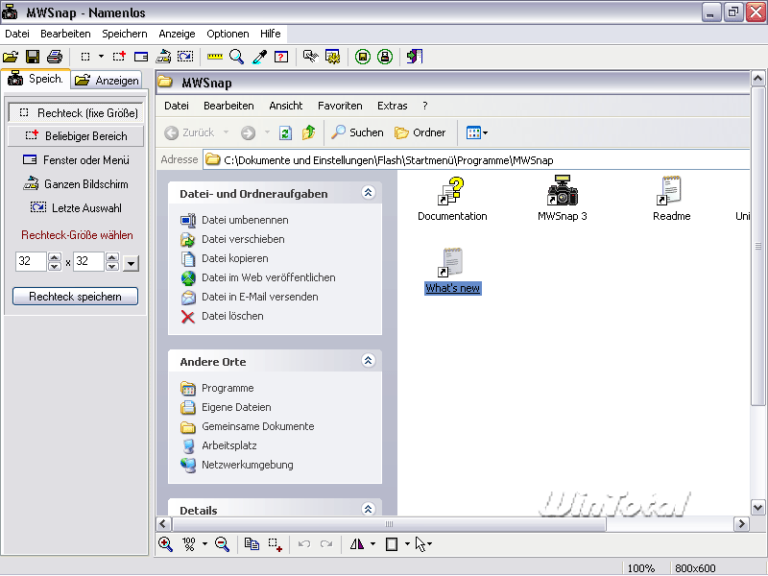The image size is (768, 576).
Task: Open dropdown arrow beside fixed rectangle toolbar icon
Action: 101,57
